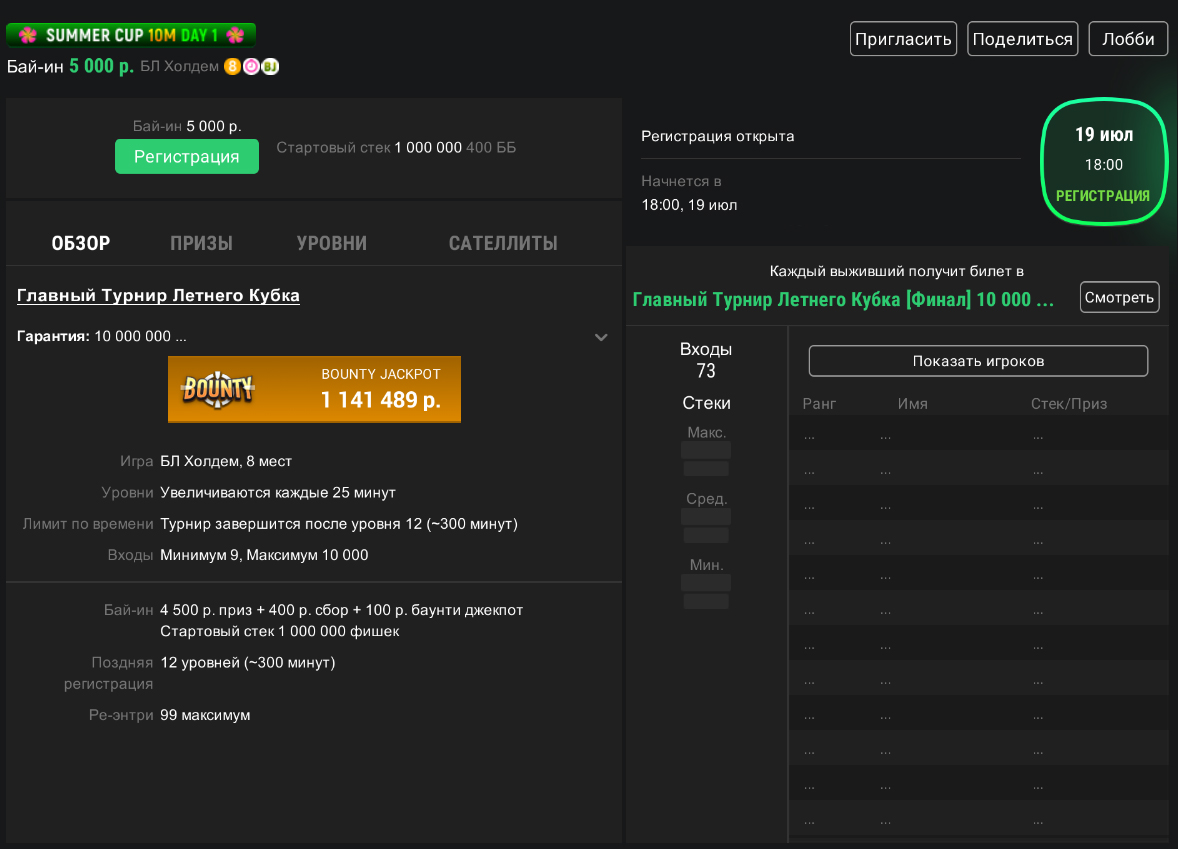The width and height of the screenshot is (1178, 849).
Task: Open the САТЕЛЛИТЫ tab
Action: (503, 243)
